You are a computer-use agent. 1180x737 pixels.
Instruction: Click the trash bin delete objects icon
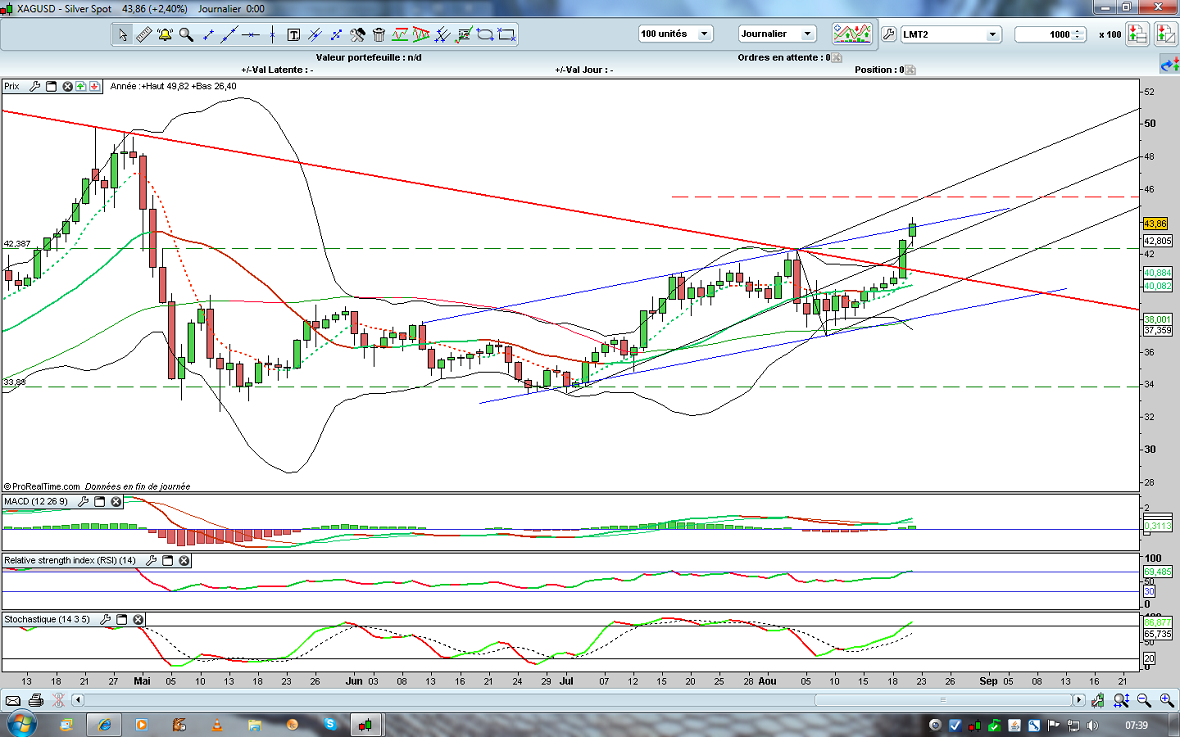point(379,34)
